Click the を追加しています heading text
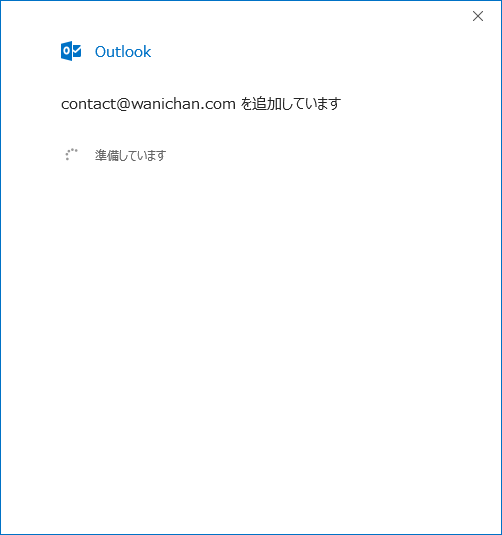The width and height of the screenshot is (502, 535). (290, 104)
